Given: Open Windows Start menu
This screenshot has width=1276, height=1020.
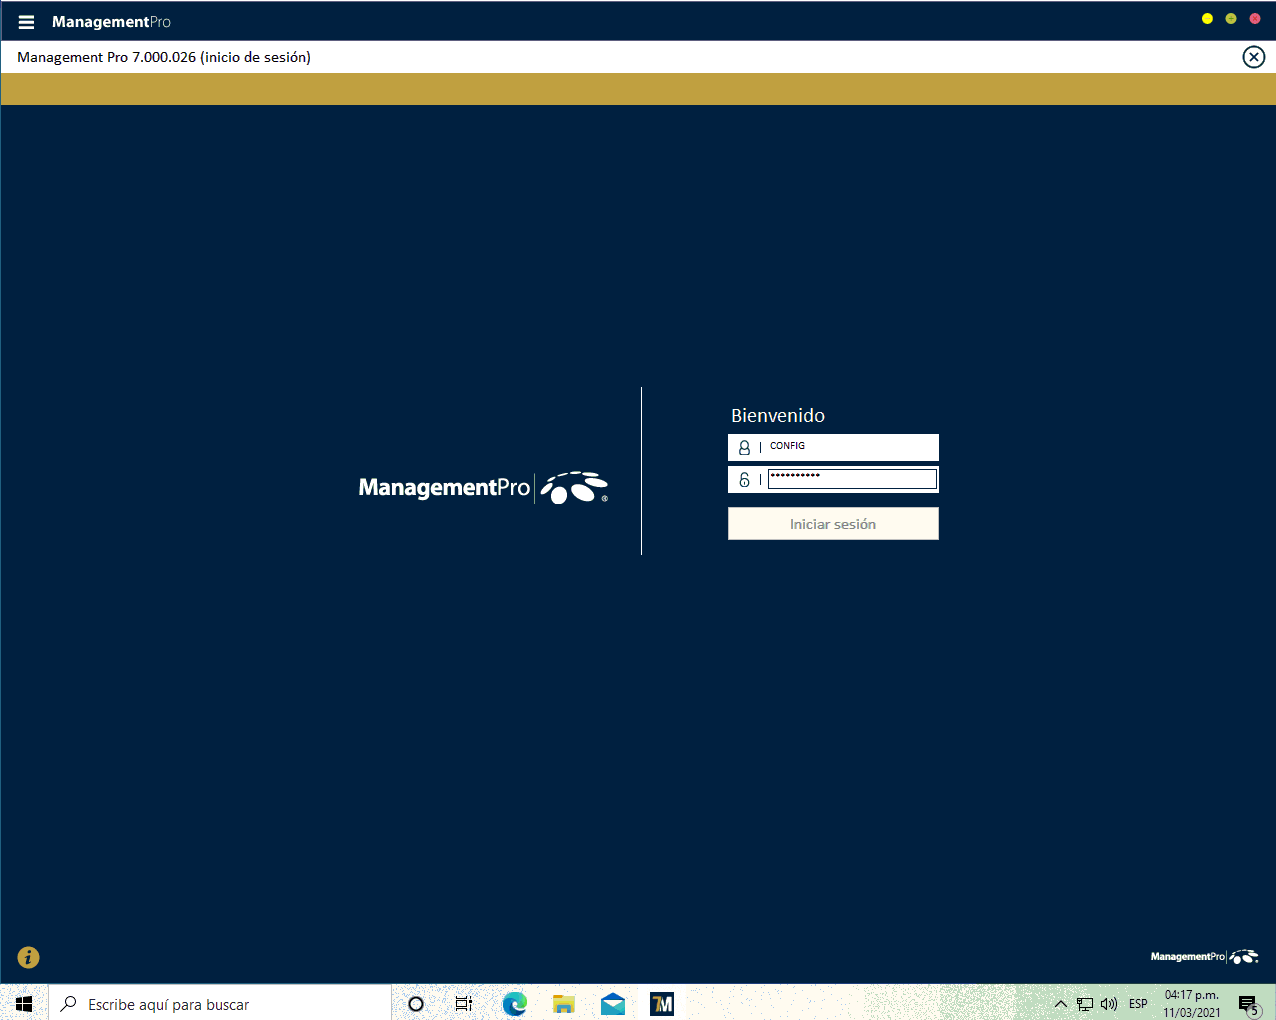Looking at the screenshot, I should [24, 1004].
